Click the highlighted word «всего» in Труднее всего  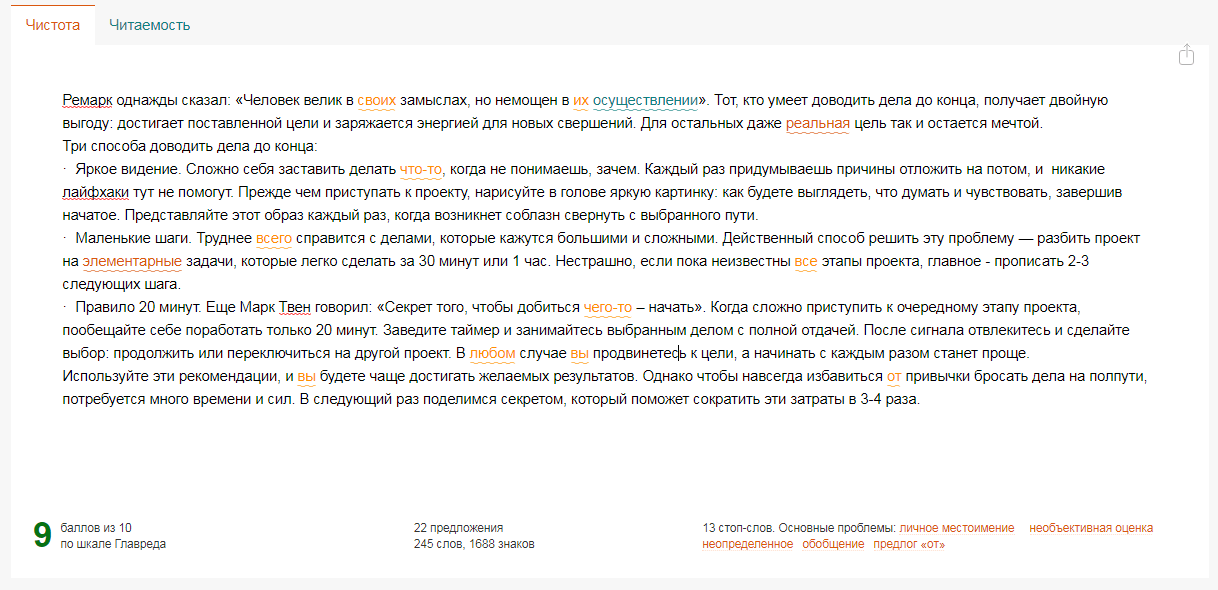pyautogui.click(x=274, y=239)
